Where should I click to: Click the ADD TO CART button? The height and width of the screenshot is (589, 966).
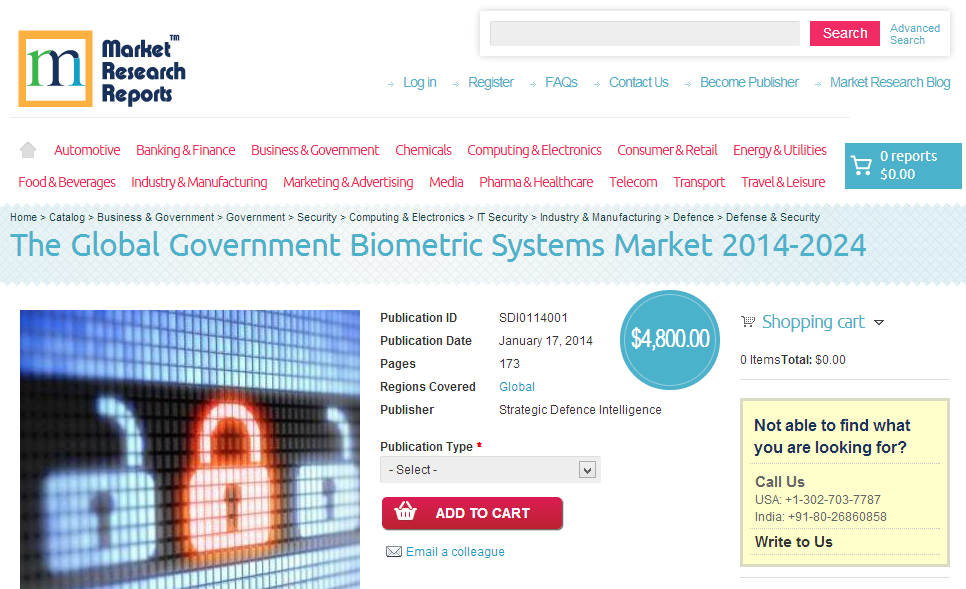click(473, 513)
